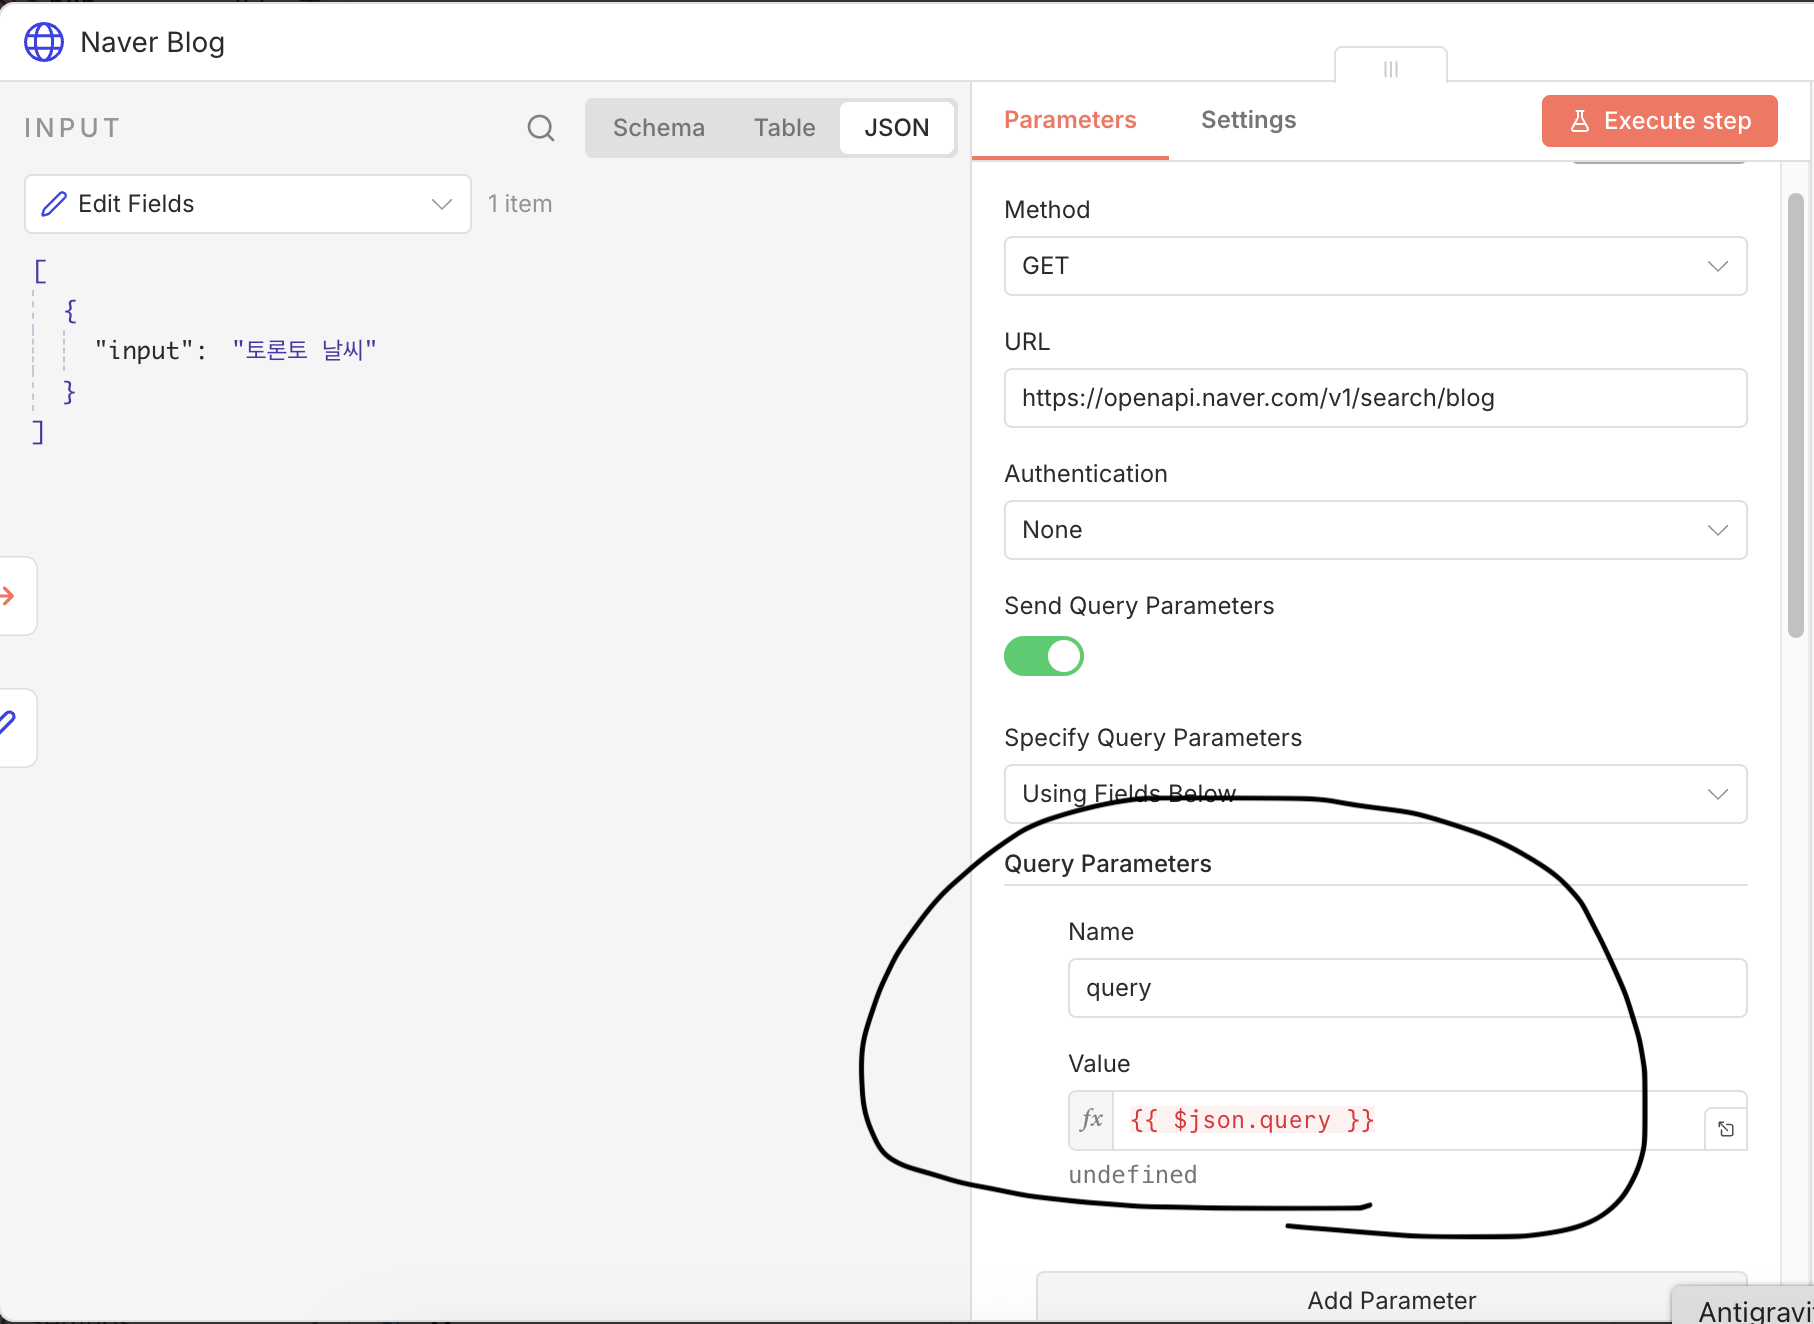
Task: Open the expression editor expand icon
Action: pyautogui.click(x=1726, y=1129)
